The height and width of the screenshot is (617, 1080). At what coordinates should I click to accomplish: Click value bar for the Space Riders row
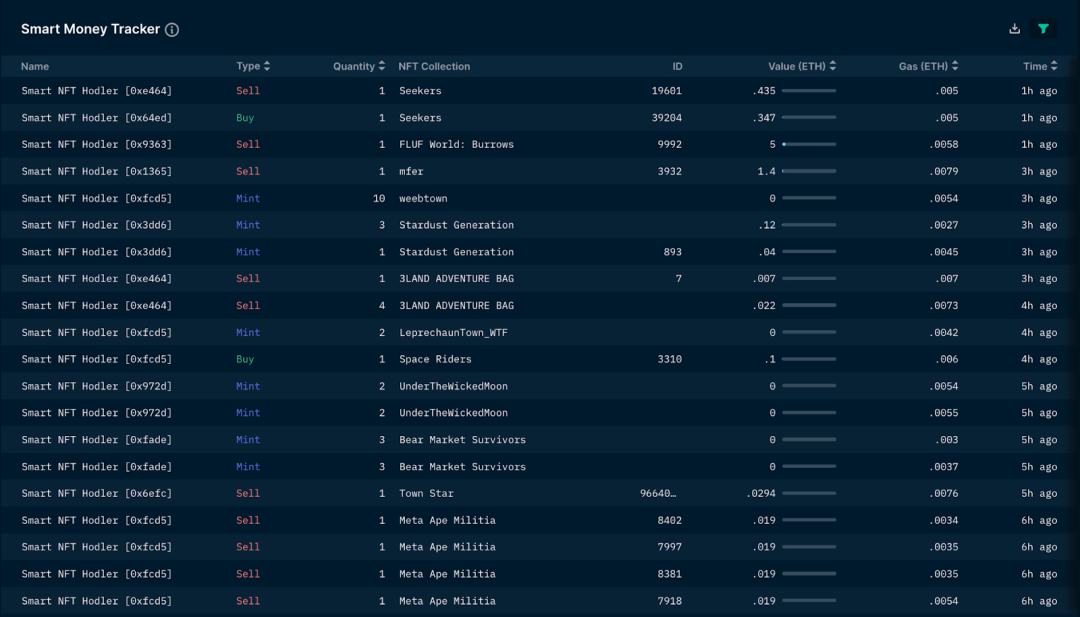click(x=809, y=359)
